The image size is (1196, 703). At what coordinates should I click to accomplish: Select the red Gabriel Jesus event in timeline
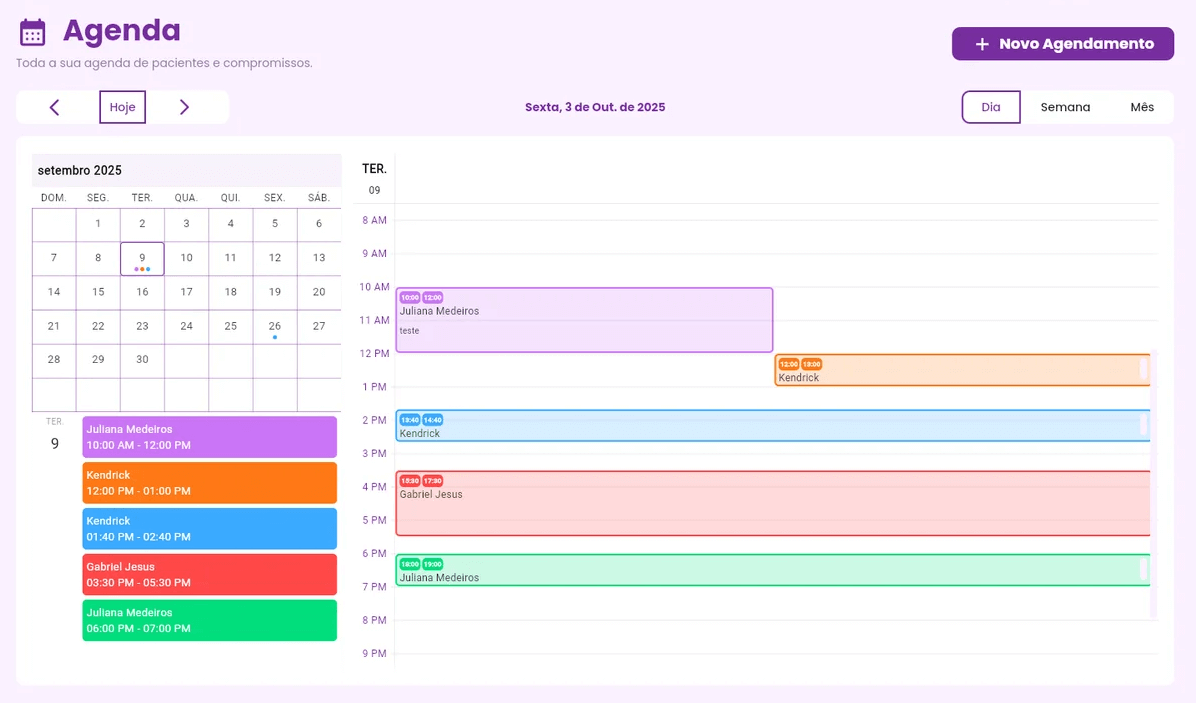(772, 510)
